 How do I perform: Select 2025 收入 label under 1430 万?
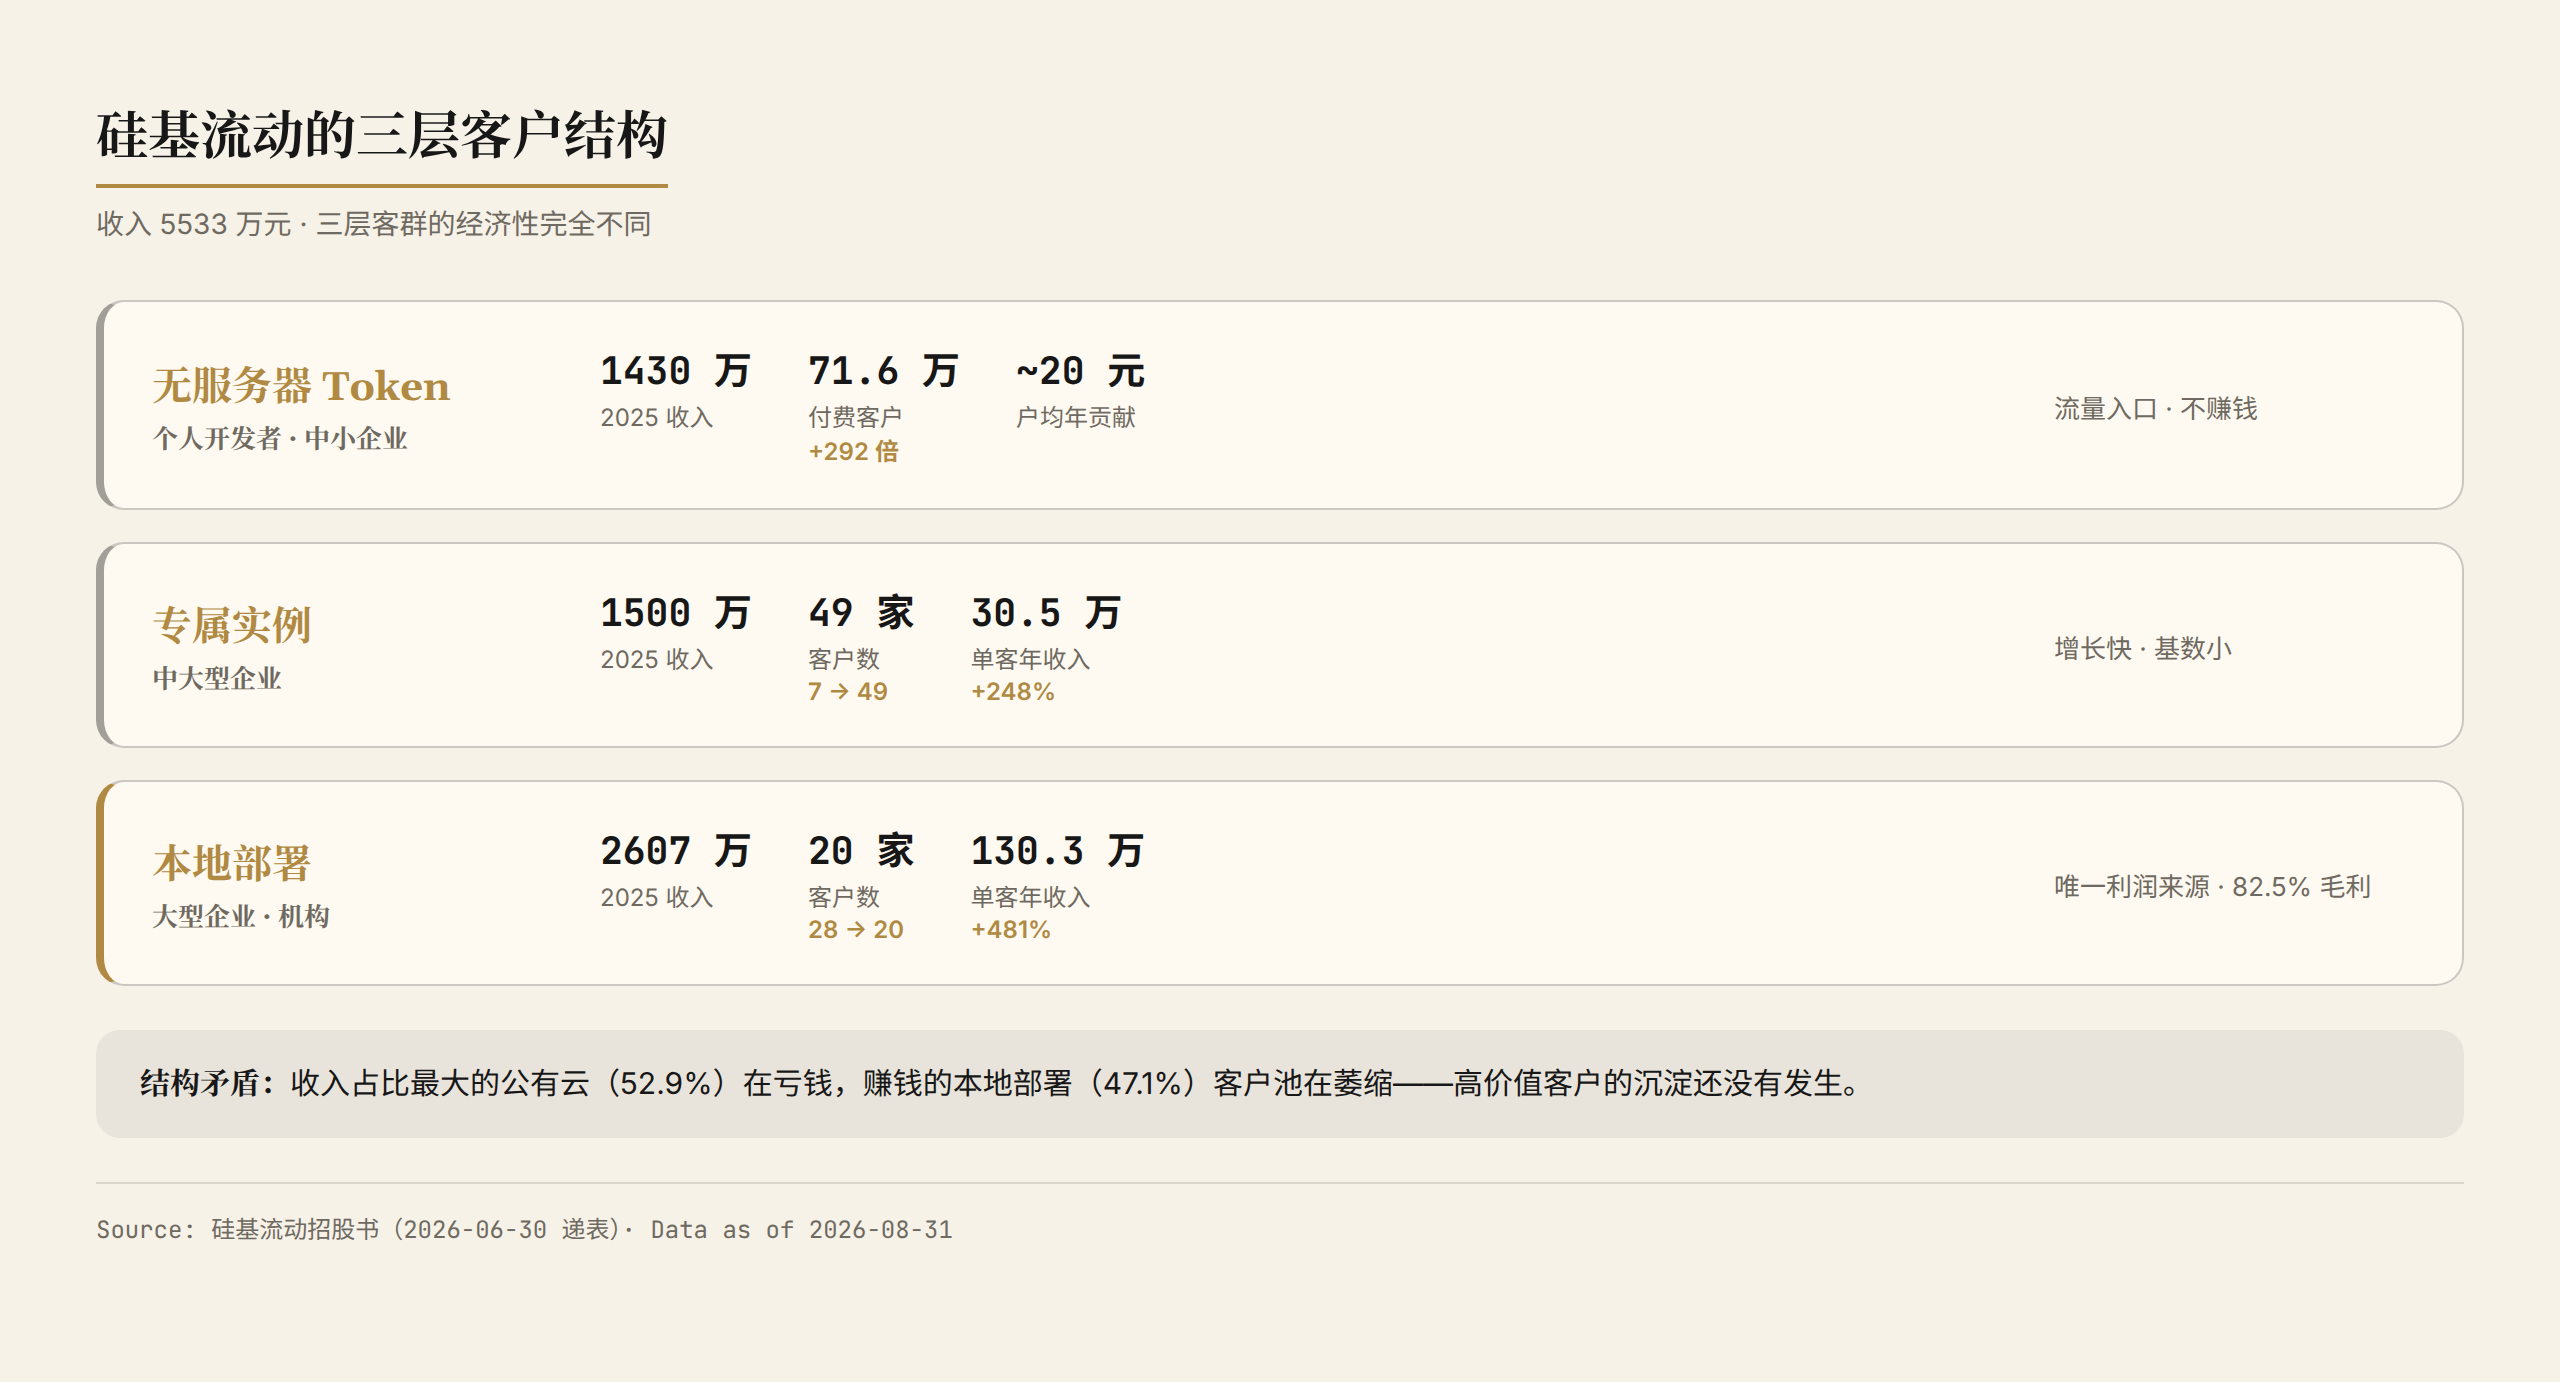click(656, 417)
